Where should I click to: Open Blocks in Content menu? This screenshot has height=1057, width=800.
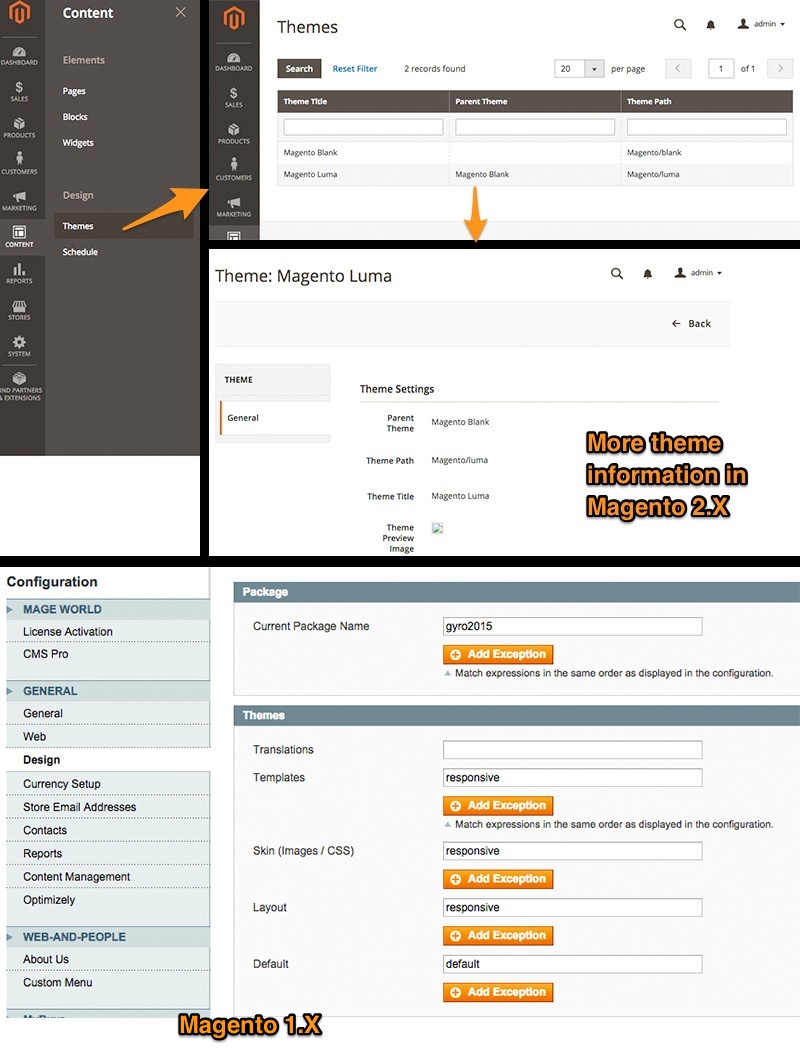75,117
